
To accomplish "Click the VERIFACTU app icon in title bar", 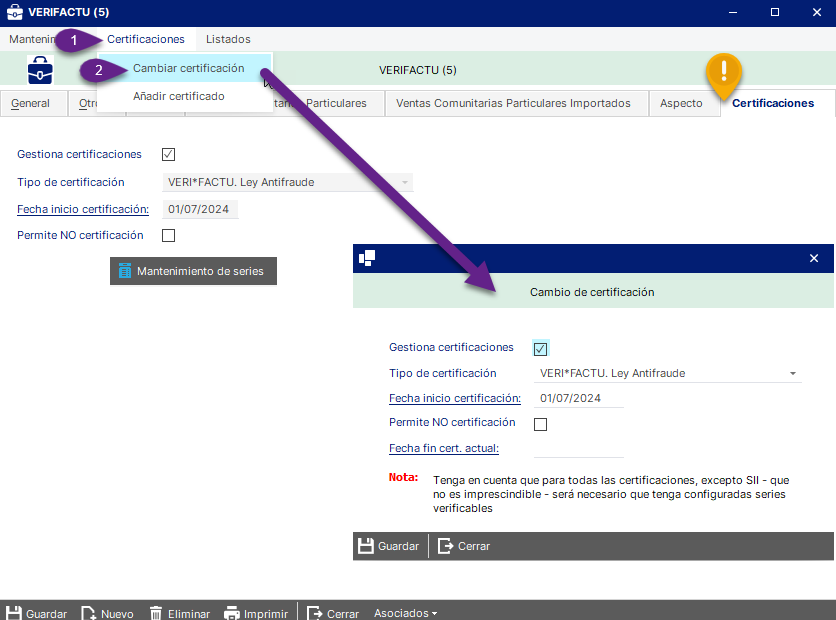I will click(14, 12).
